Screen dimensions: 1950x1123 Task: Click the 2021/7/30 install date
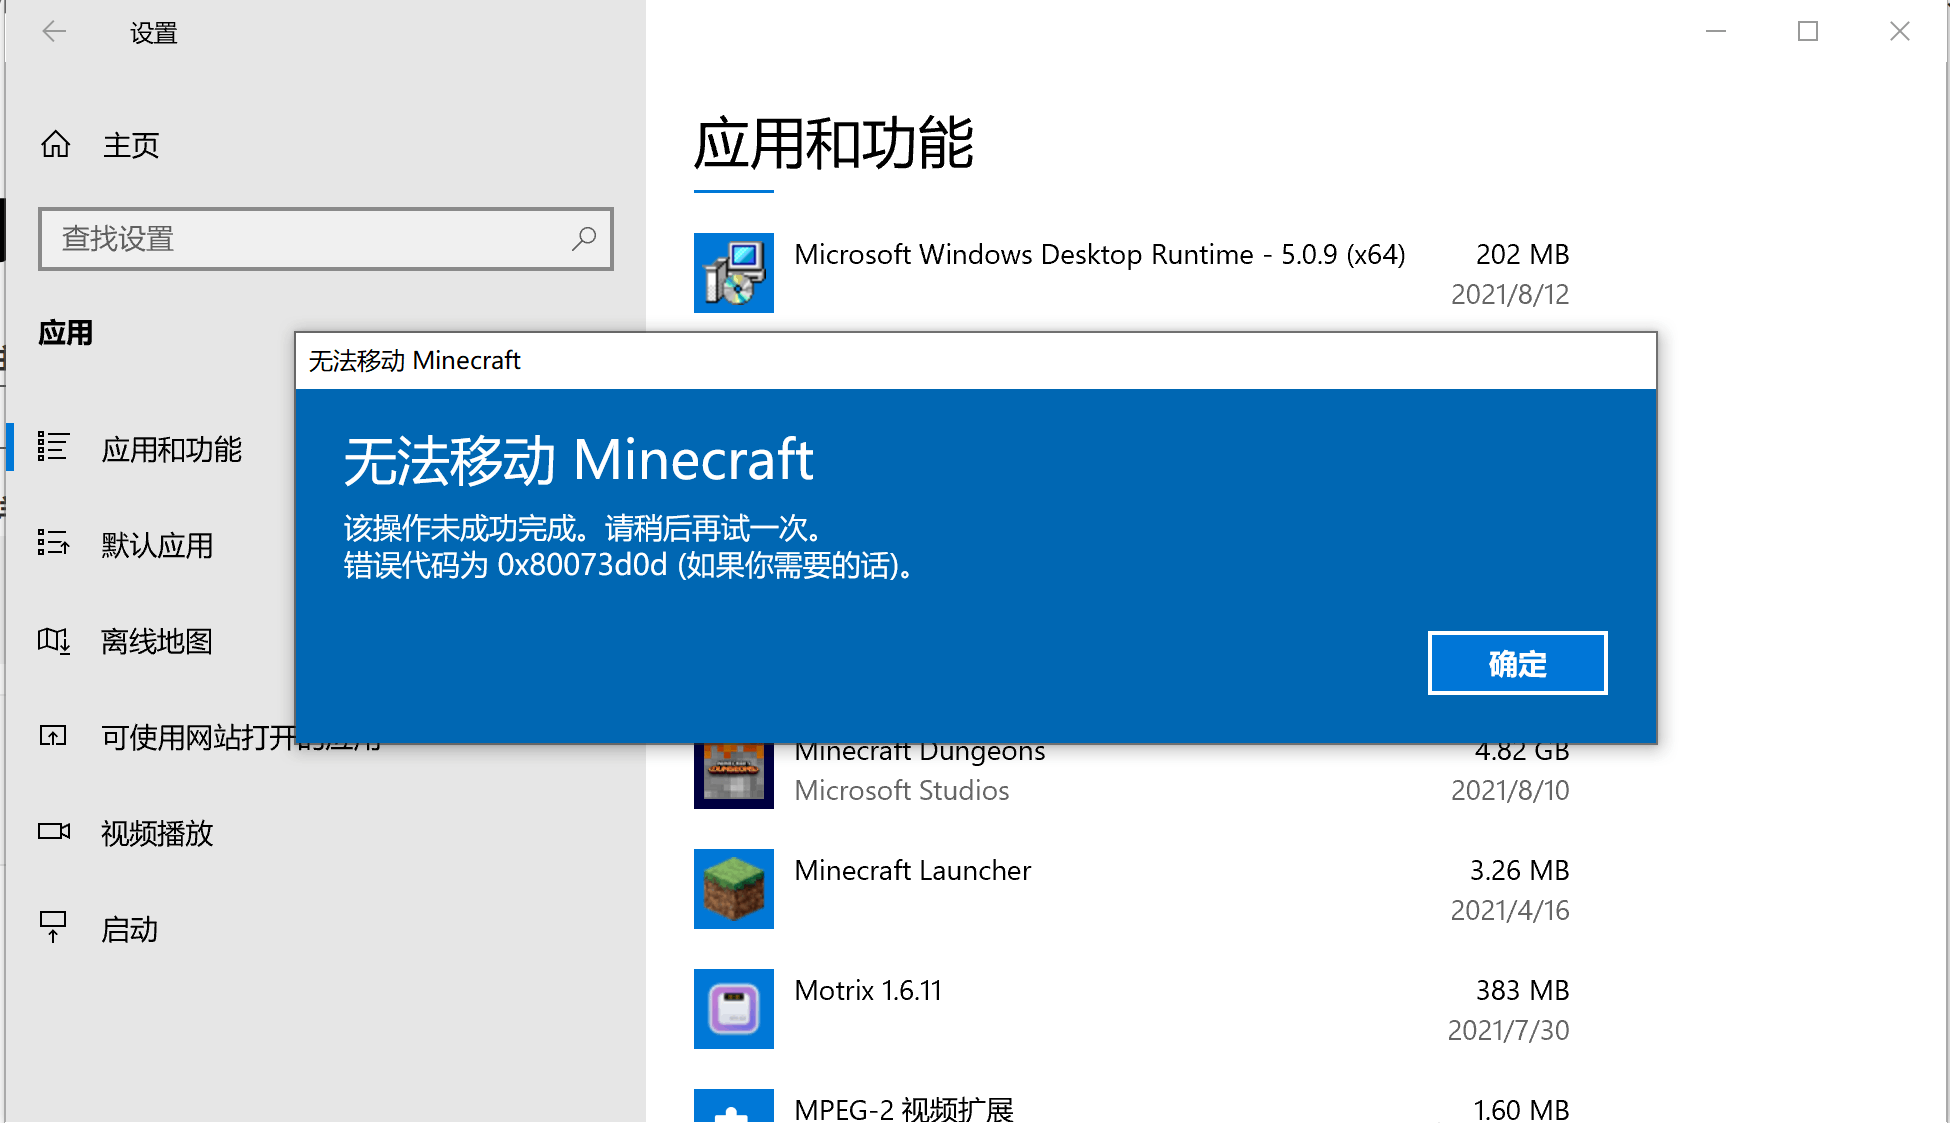(1509, 1031)
